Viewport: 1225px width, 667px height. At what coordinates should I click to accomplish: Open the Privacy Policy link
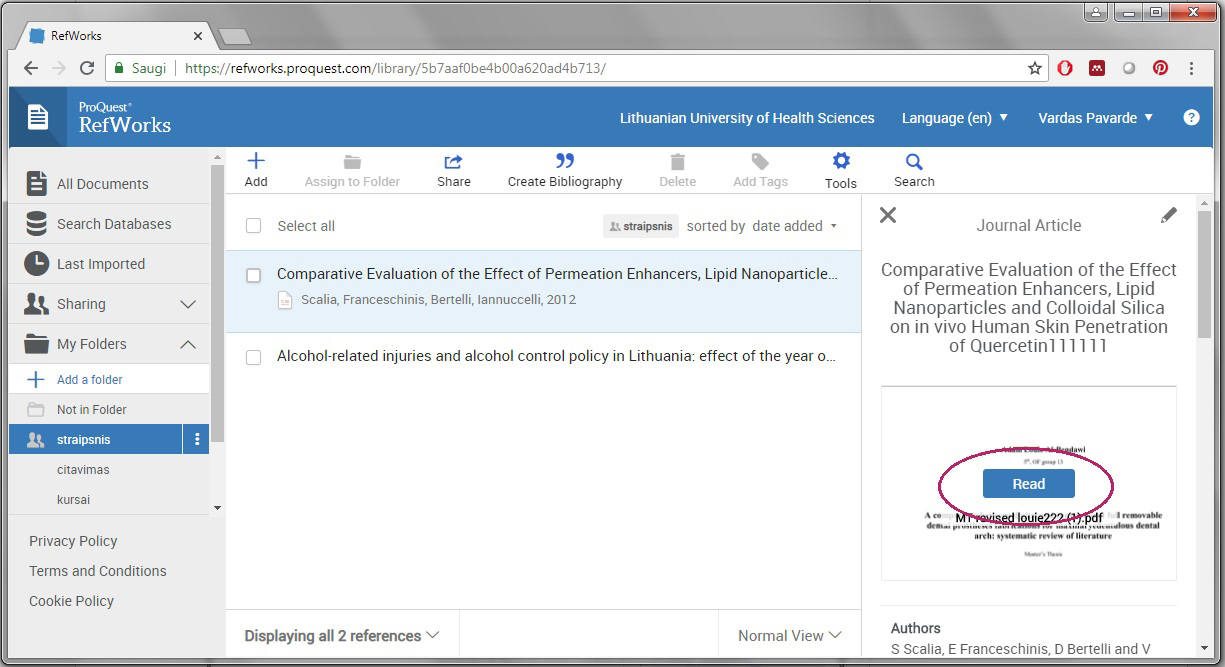[x=73, y=541]
